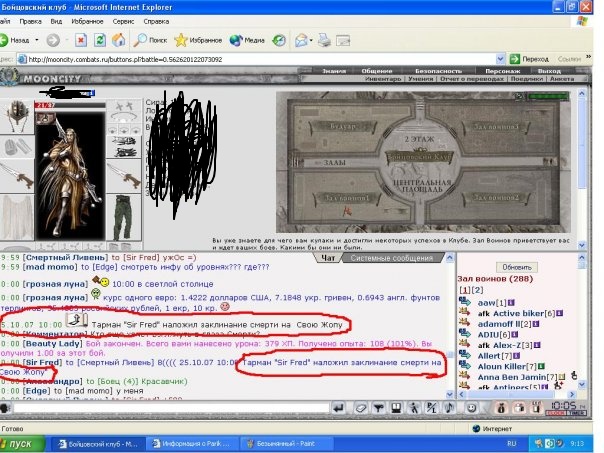The height and width of the screenshot is (453, 604).
Task: Stop page loading with red X icon
Action: point(81,40)
